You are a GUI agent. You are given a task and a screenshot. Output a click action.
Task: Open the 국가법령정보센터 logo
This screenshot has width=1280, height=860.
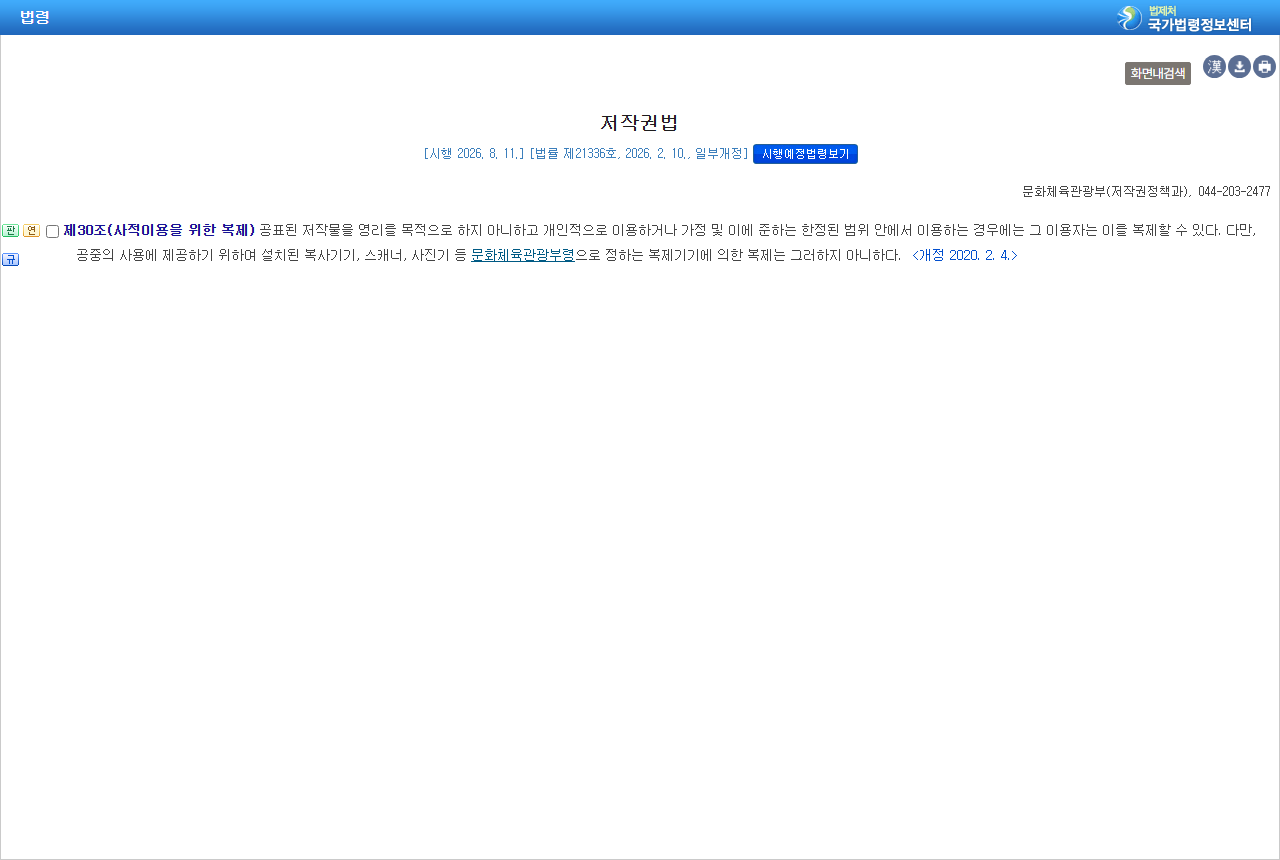tap(1184, 18)
